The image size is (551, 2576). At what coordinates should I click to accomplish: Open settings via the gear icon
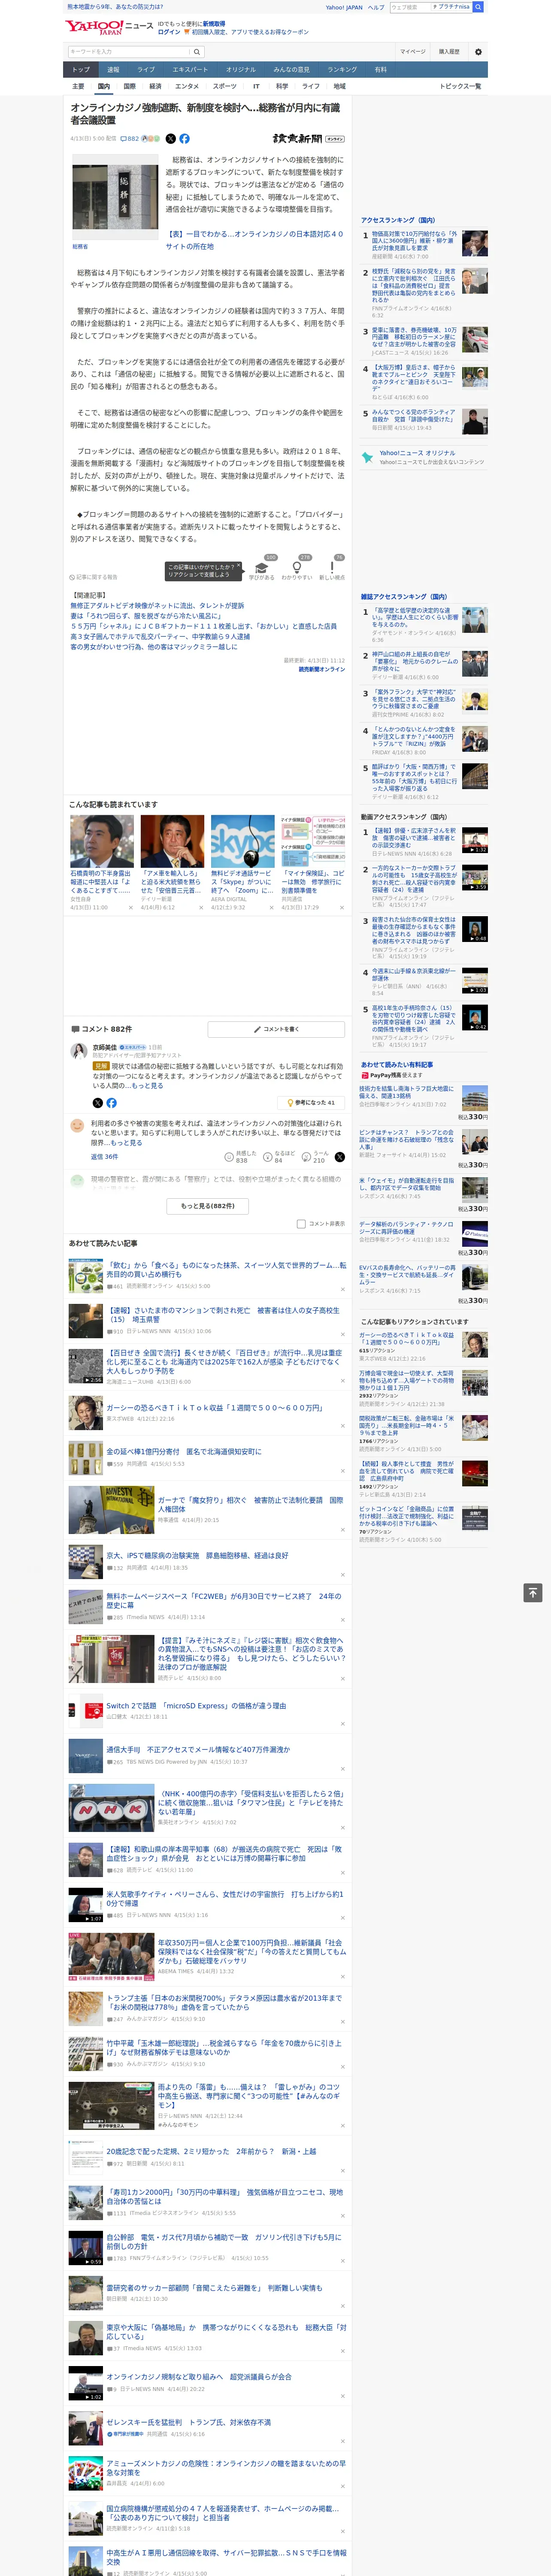(478, 52)
